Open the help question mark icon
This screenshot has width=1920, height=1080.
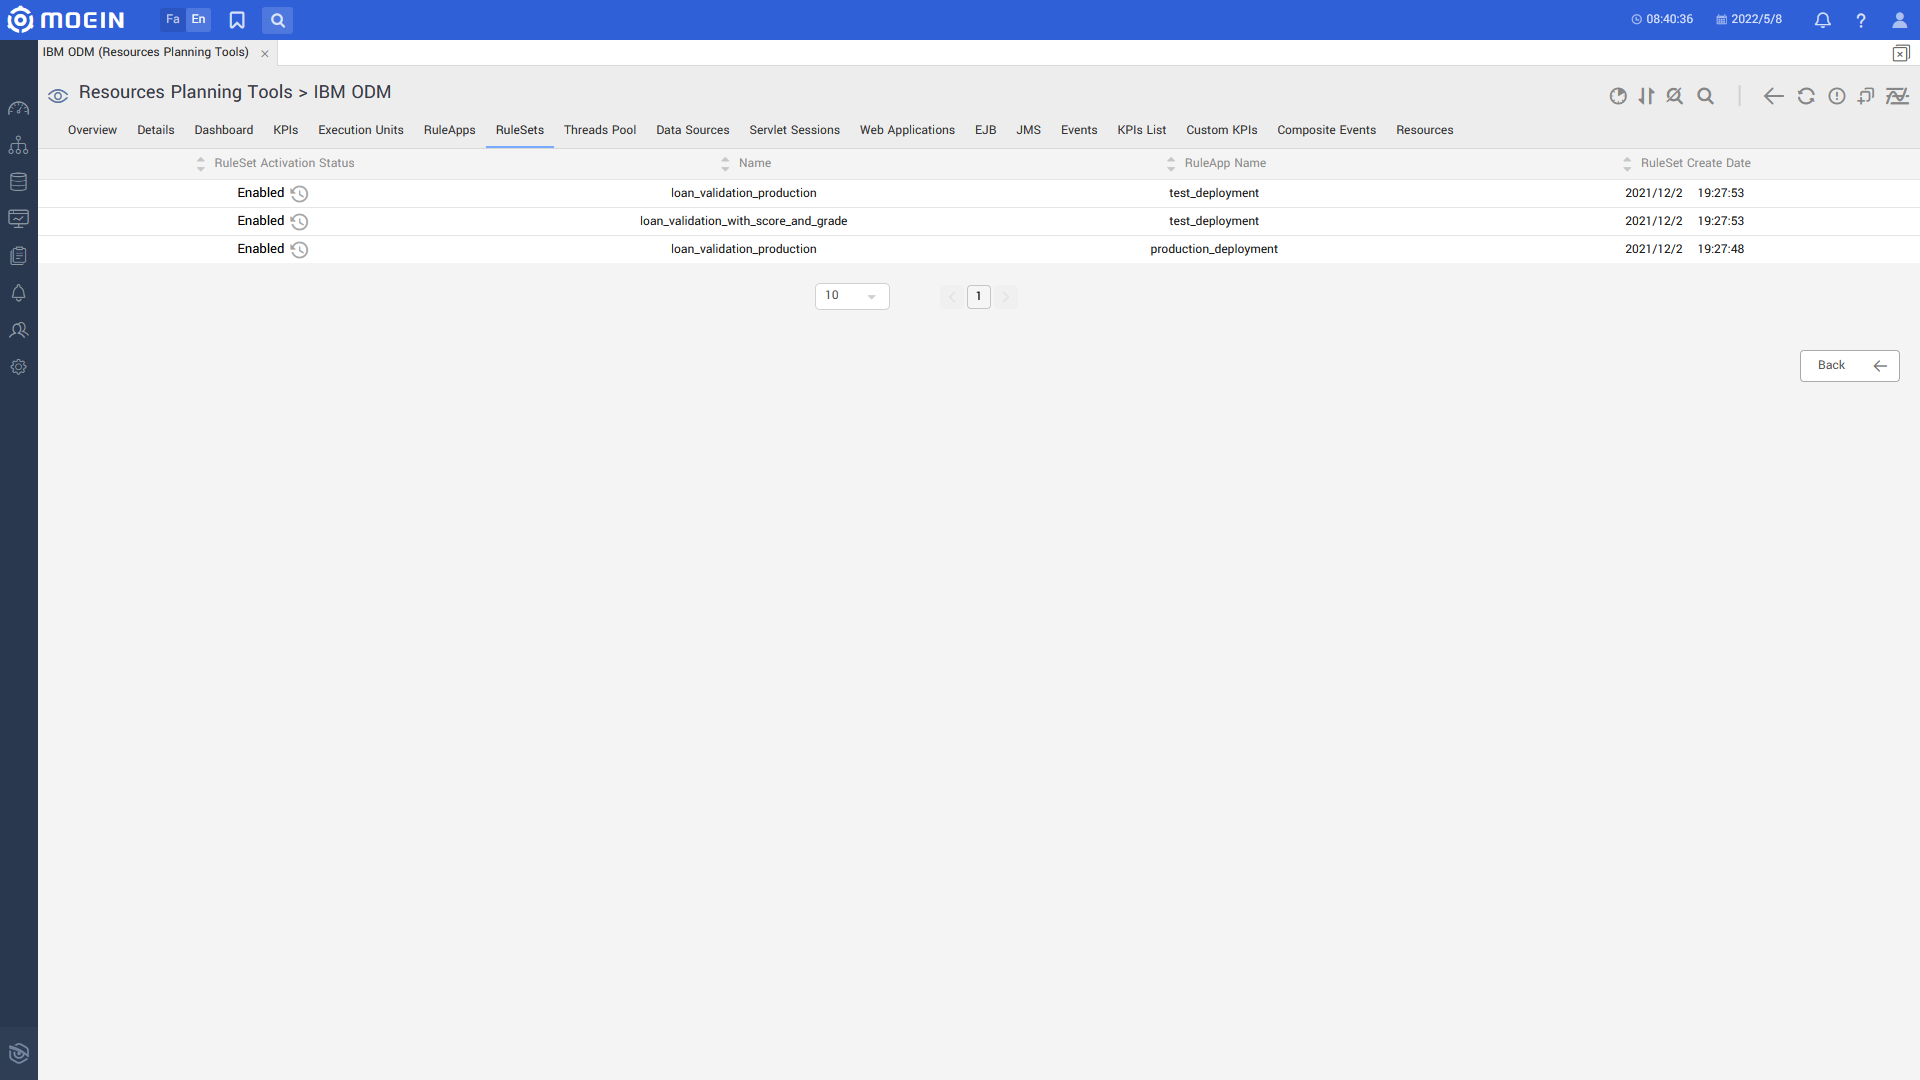[1861, 20]
